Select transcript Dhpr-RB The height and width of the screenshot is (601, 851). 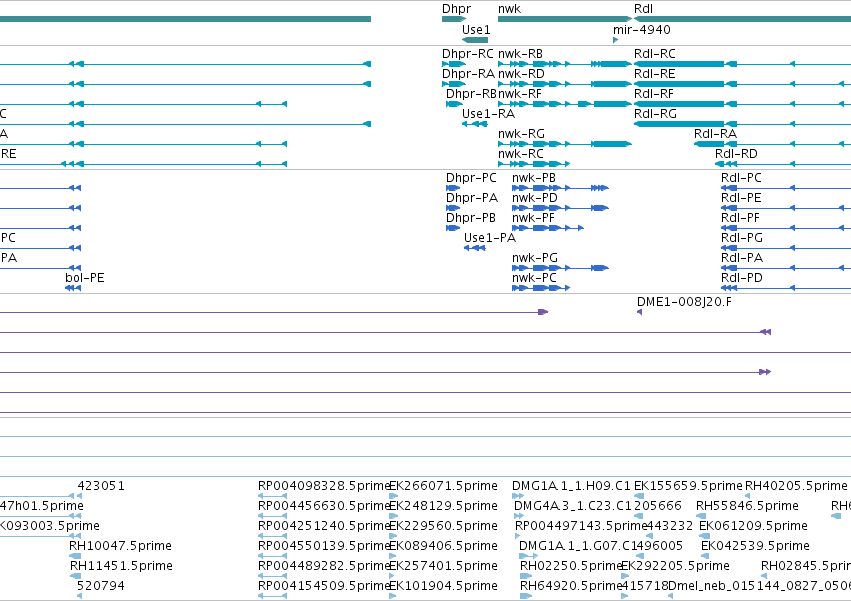coord(454,104)
